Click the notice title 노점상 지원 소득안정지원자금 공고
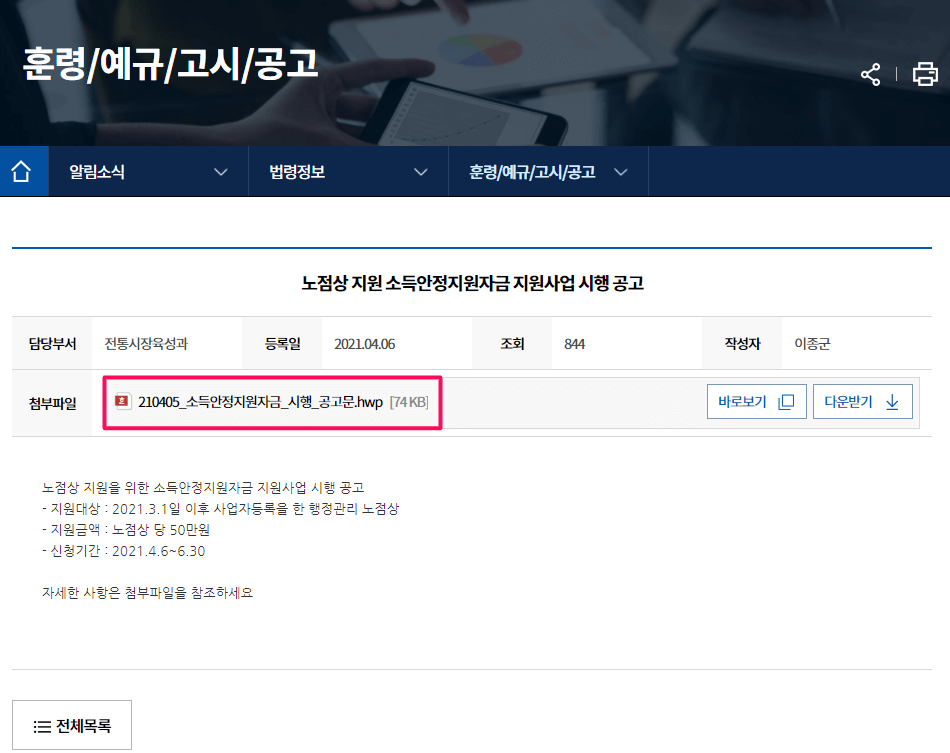 pyautogui.click(x=474, y=283)
